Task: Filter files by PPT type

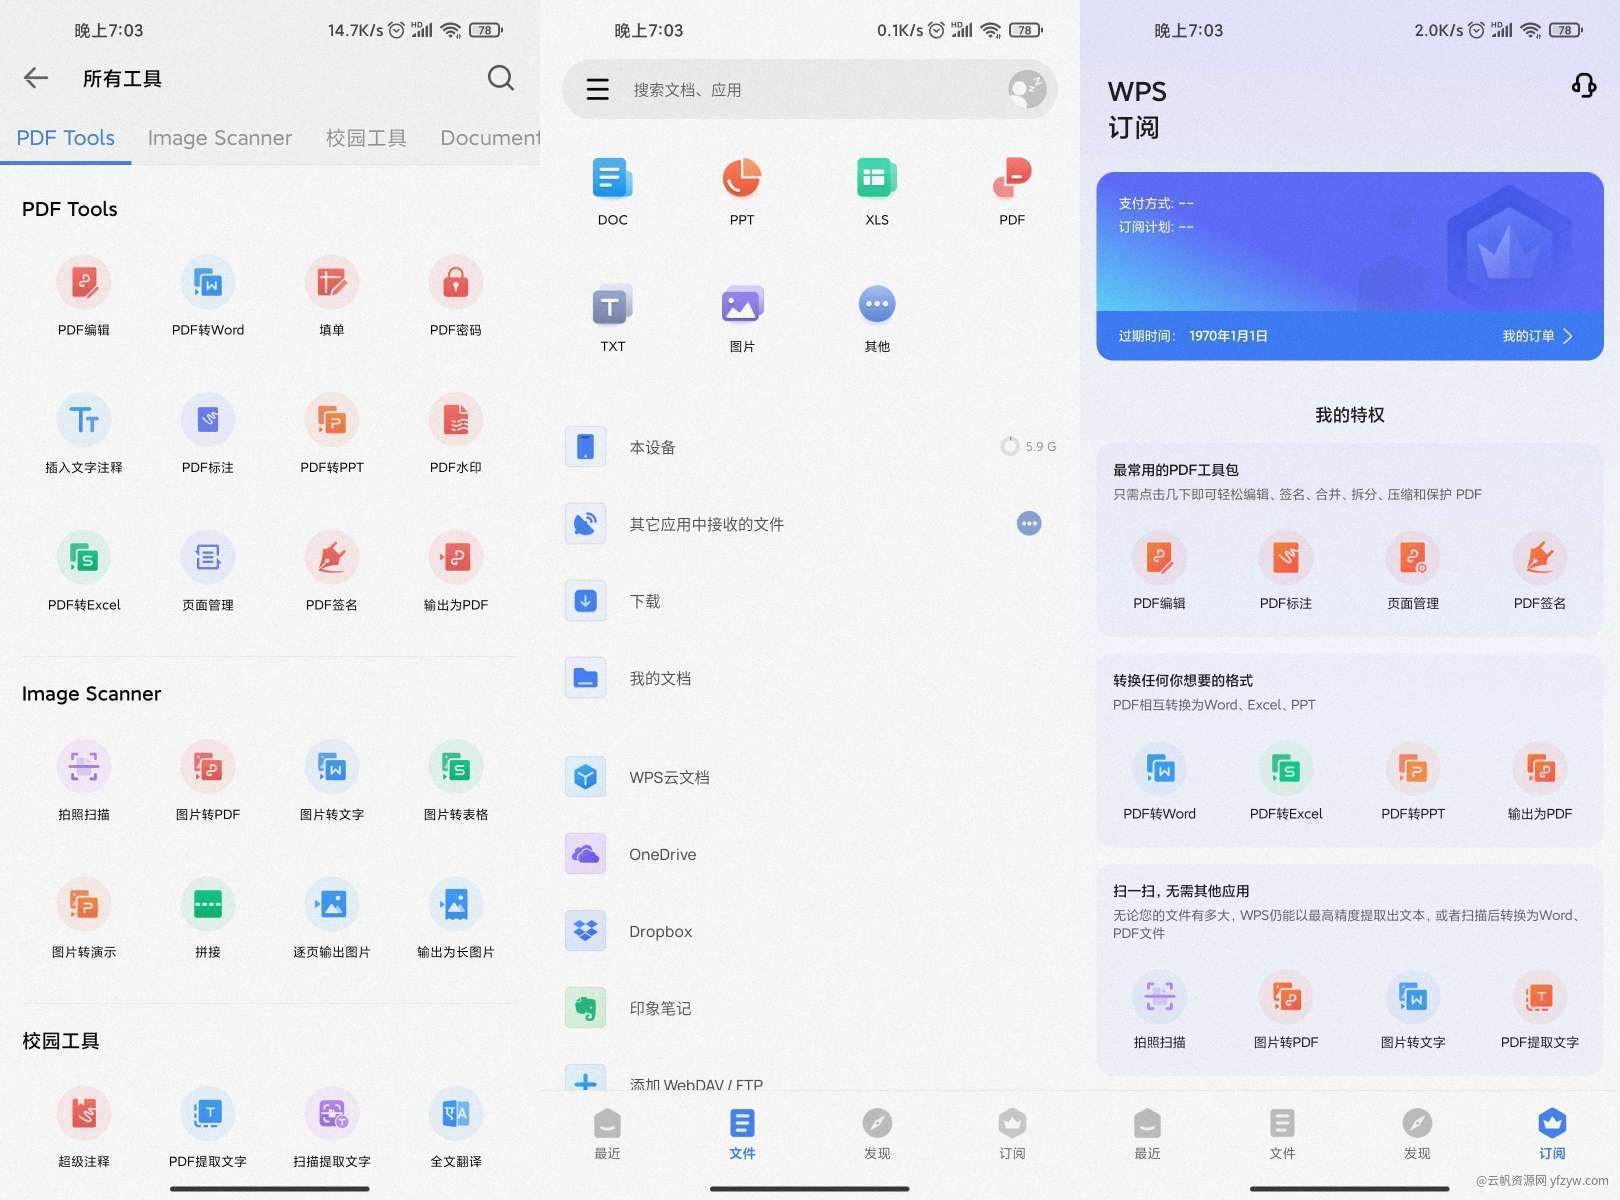Action: click(x=742, y=191)
